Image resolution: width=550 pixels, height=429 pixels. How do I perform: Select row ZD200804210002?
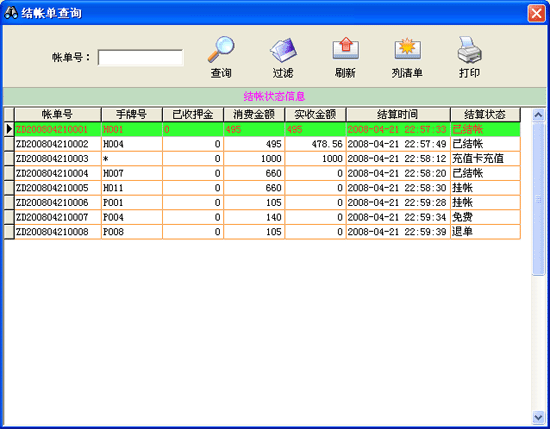pyautogui.click(x=267, y=144)
